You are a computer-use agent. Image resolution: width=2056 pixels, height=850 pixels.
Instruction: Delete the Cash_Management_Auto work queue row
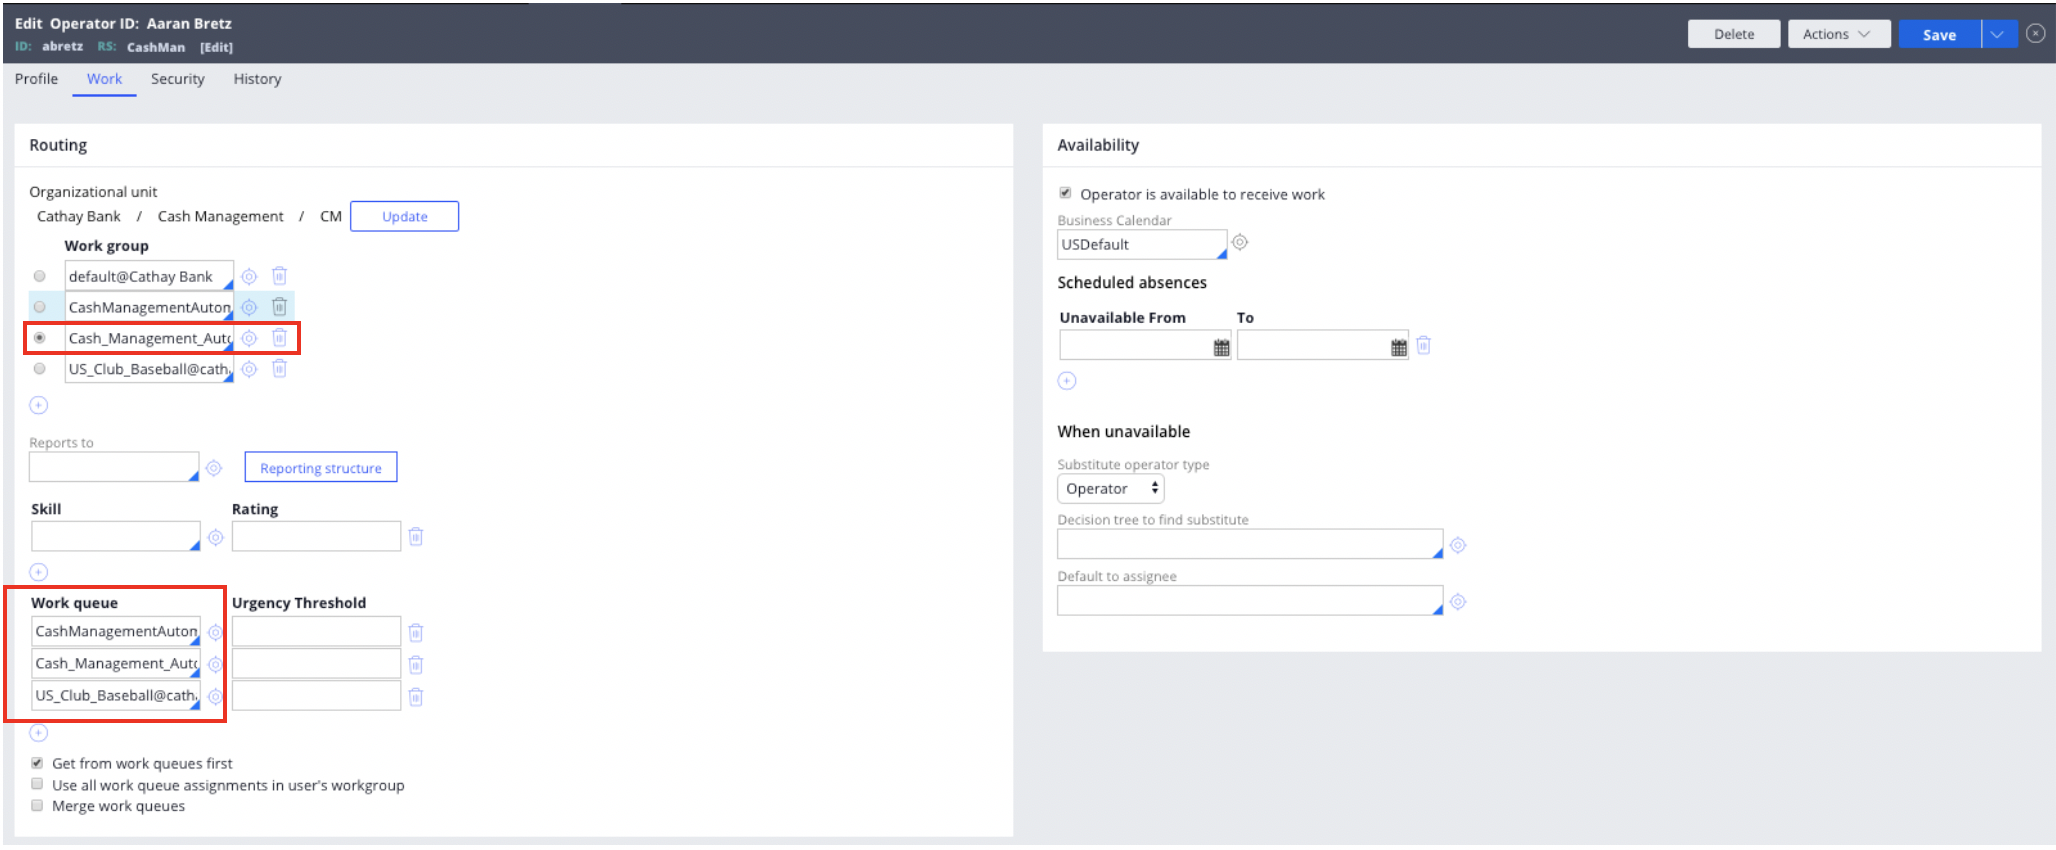pyautogui.click(x=416, y=665)
